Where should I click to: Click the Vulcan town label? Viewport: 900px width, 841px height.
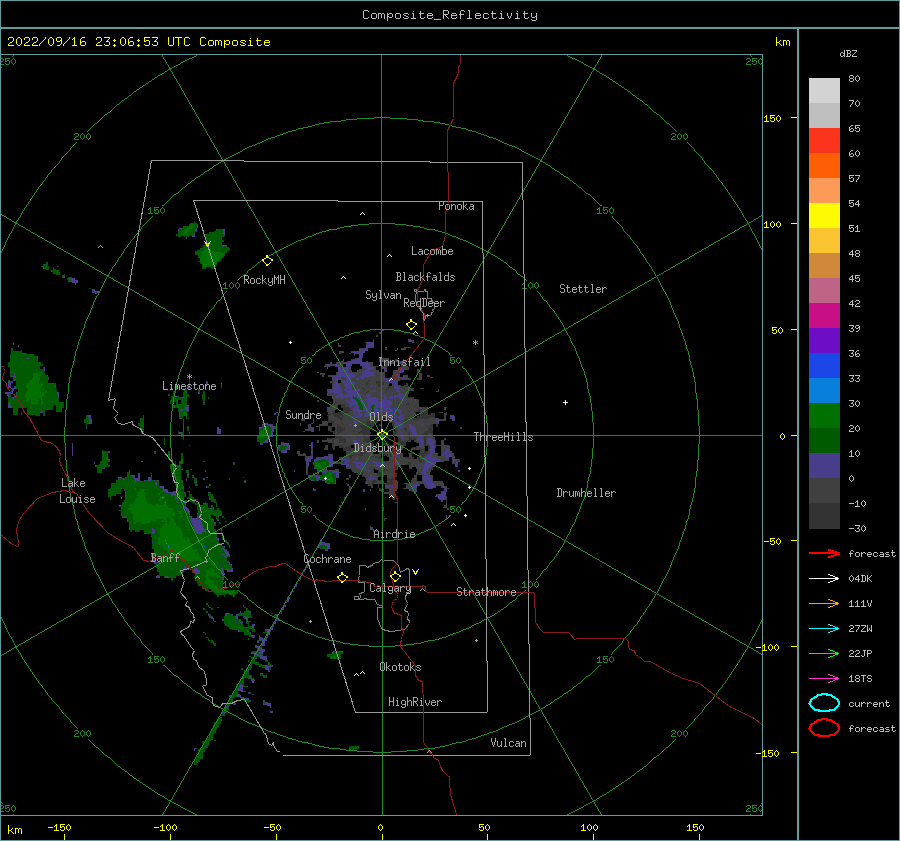[x=508, y=743]
